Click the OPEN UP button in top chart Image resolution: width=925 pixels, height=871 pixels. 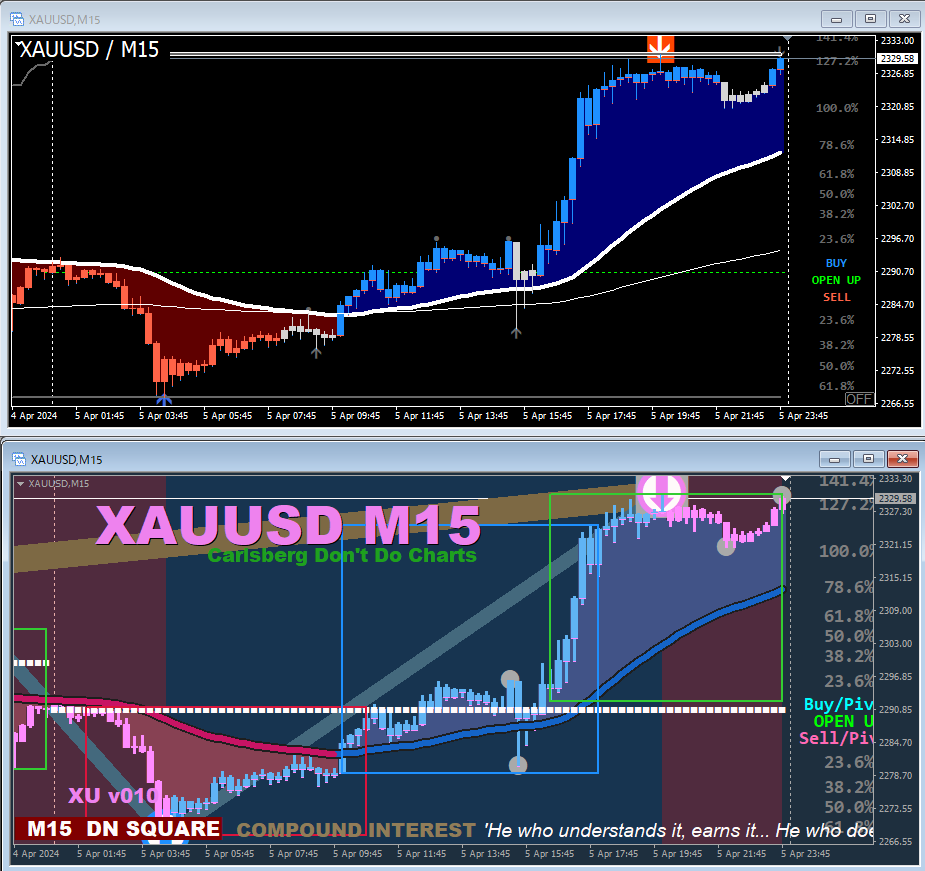tap(836, 280)
